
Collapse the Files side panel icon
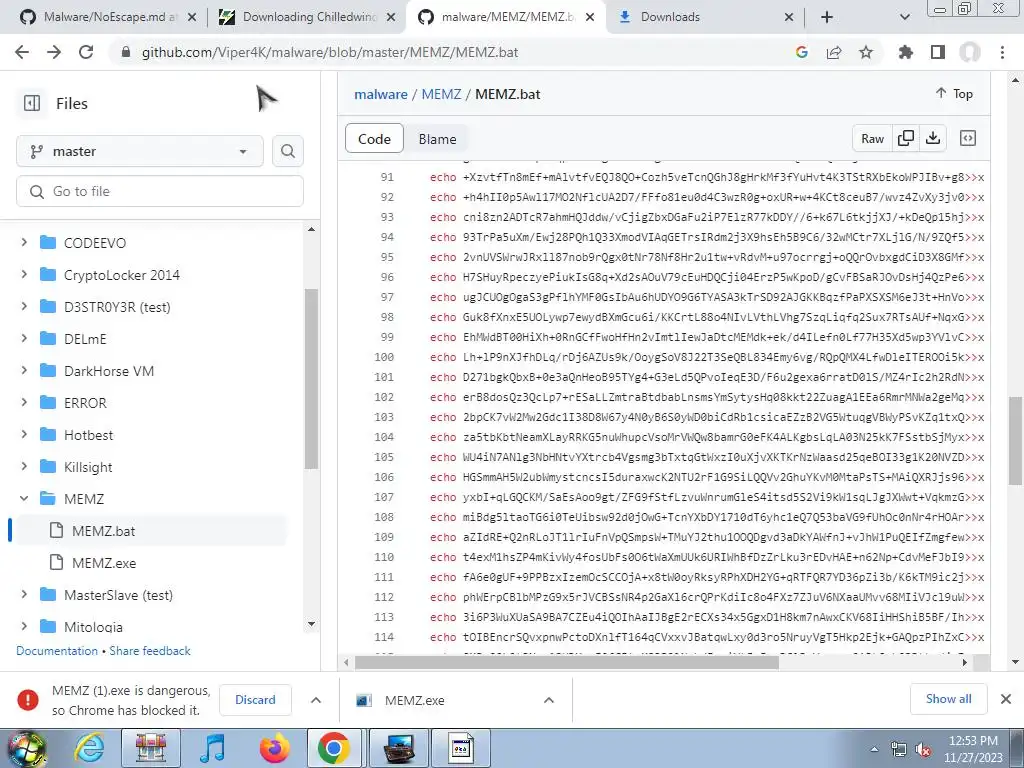pyautogui.click(x=32, y=103)
